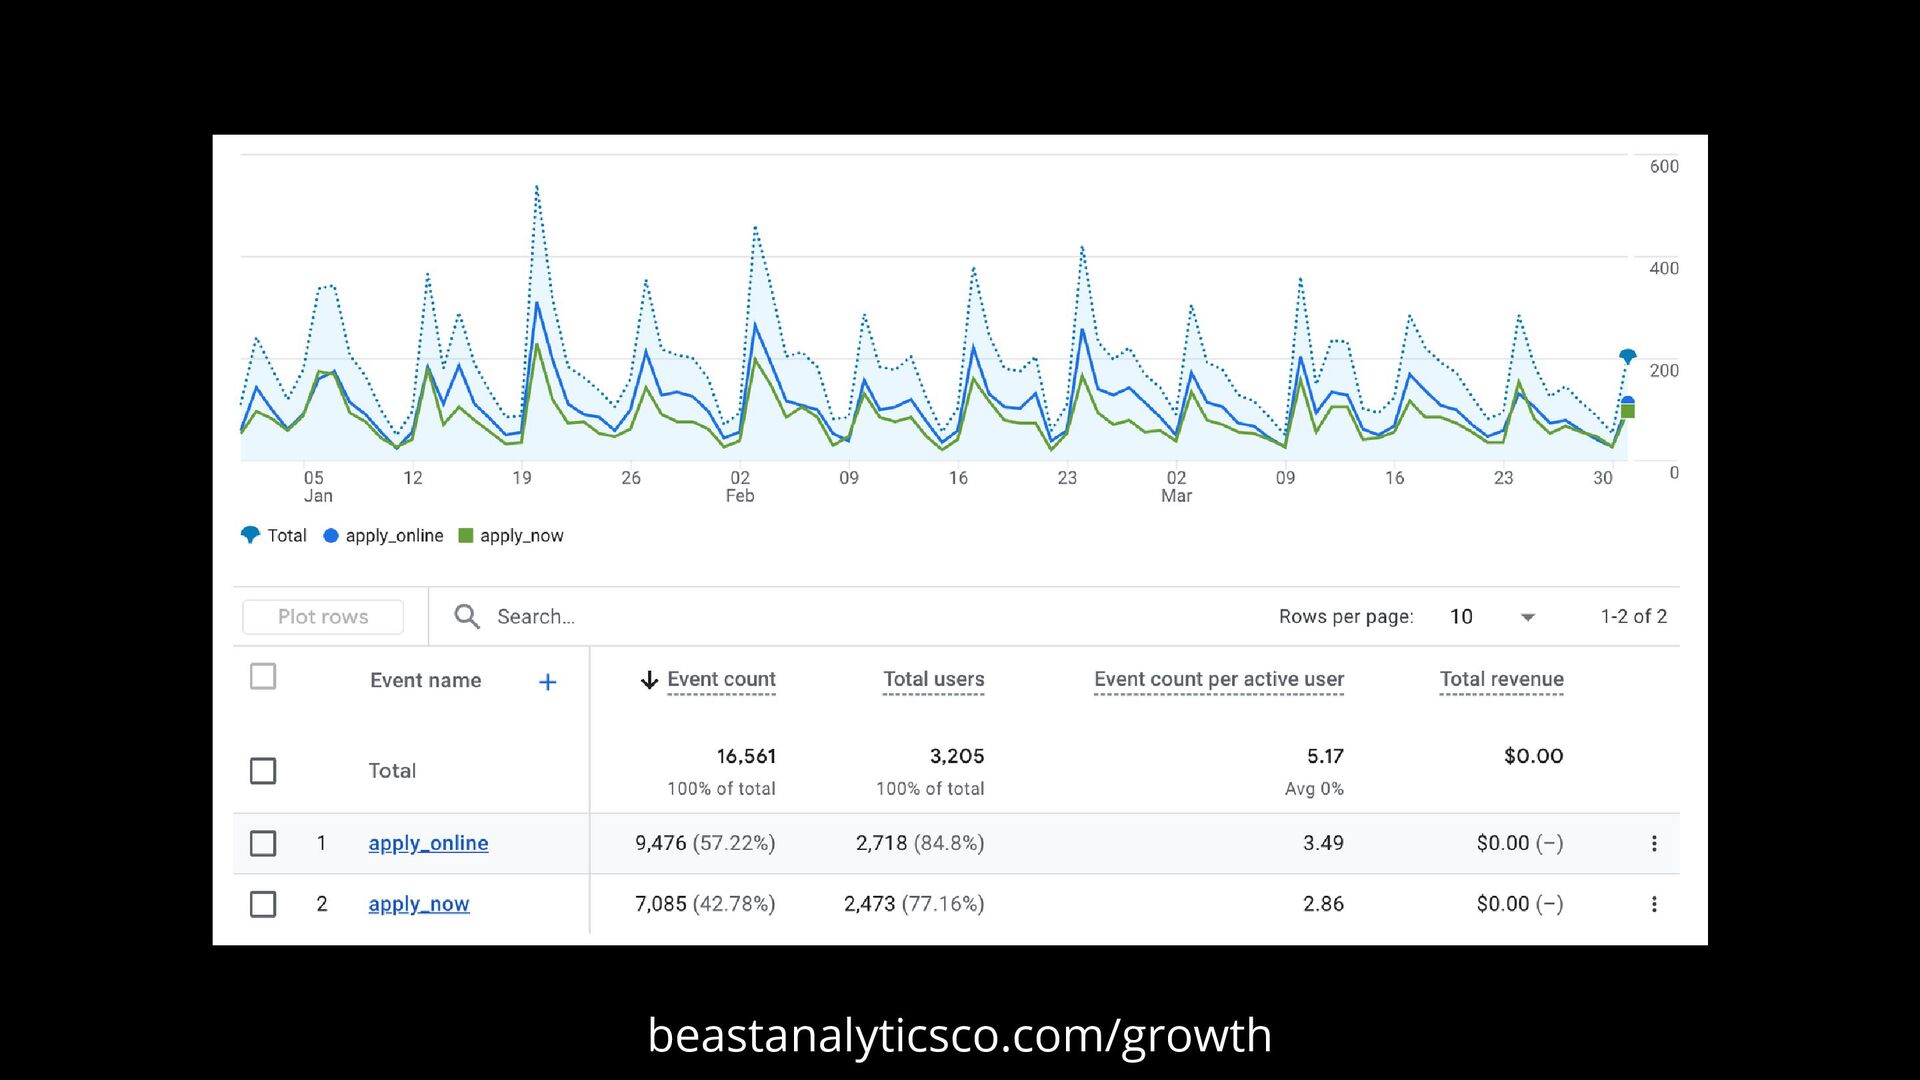Image resolution: width=1920 pixels, height=1080 pixels.
Task: Sort by Total users column header
Action: tap(933, 679)
